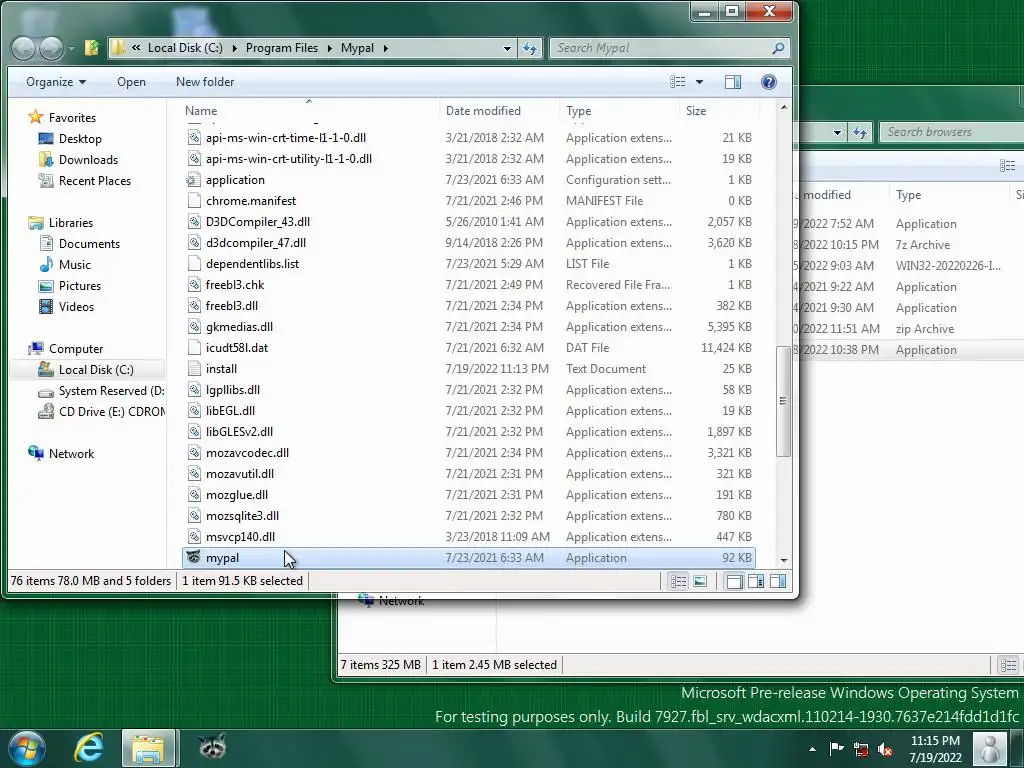Select api-ms-win-crt-time-l1-1-0.dll file
The image size is (1024, 768).
tap(285, 138)
